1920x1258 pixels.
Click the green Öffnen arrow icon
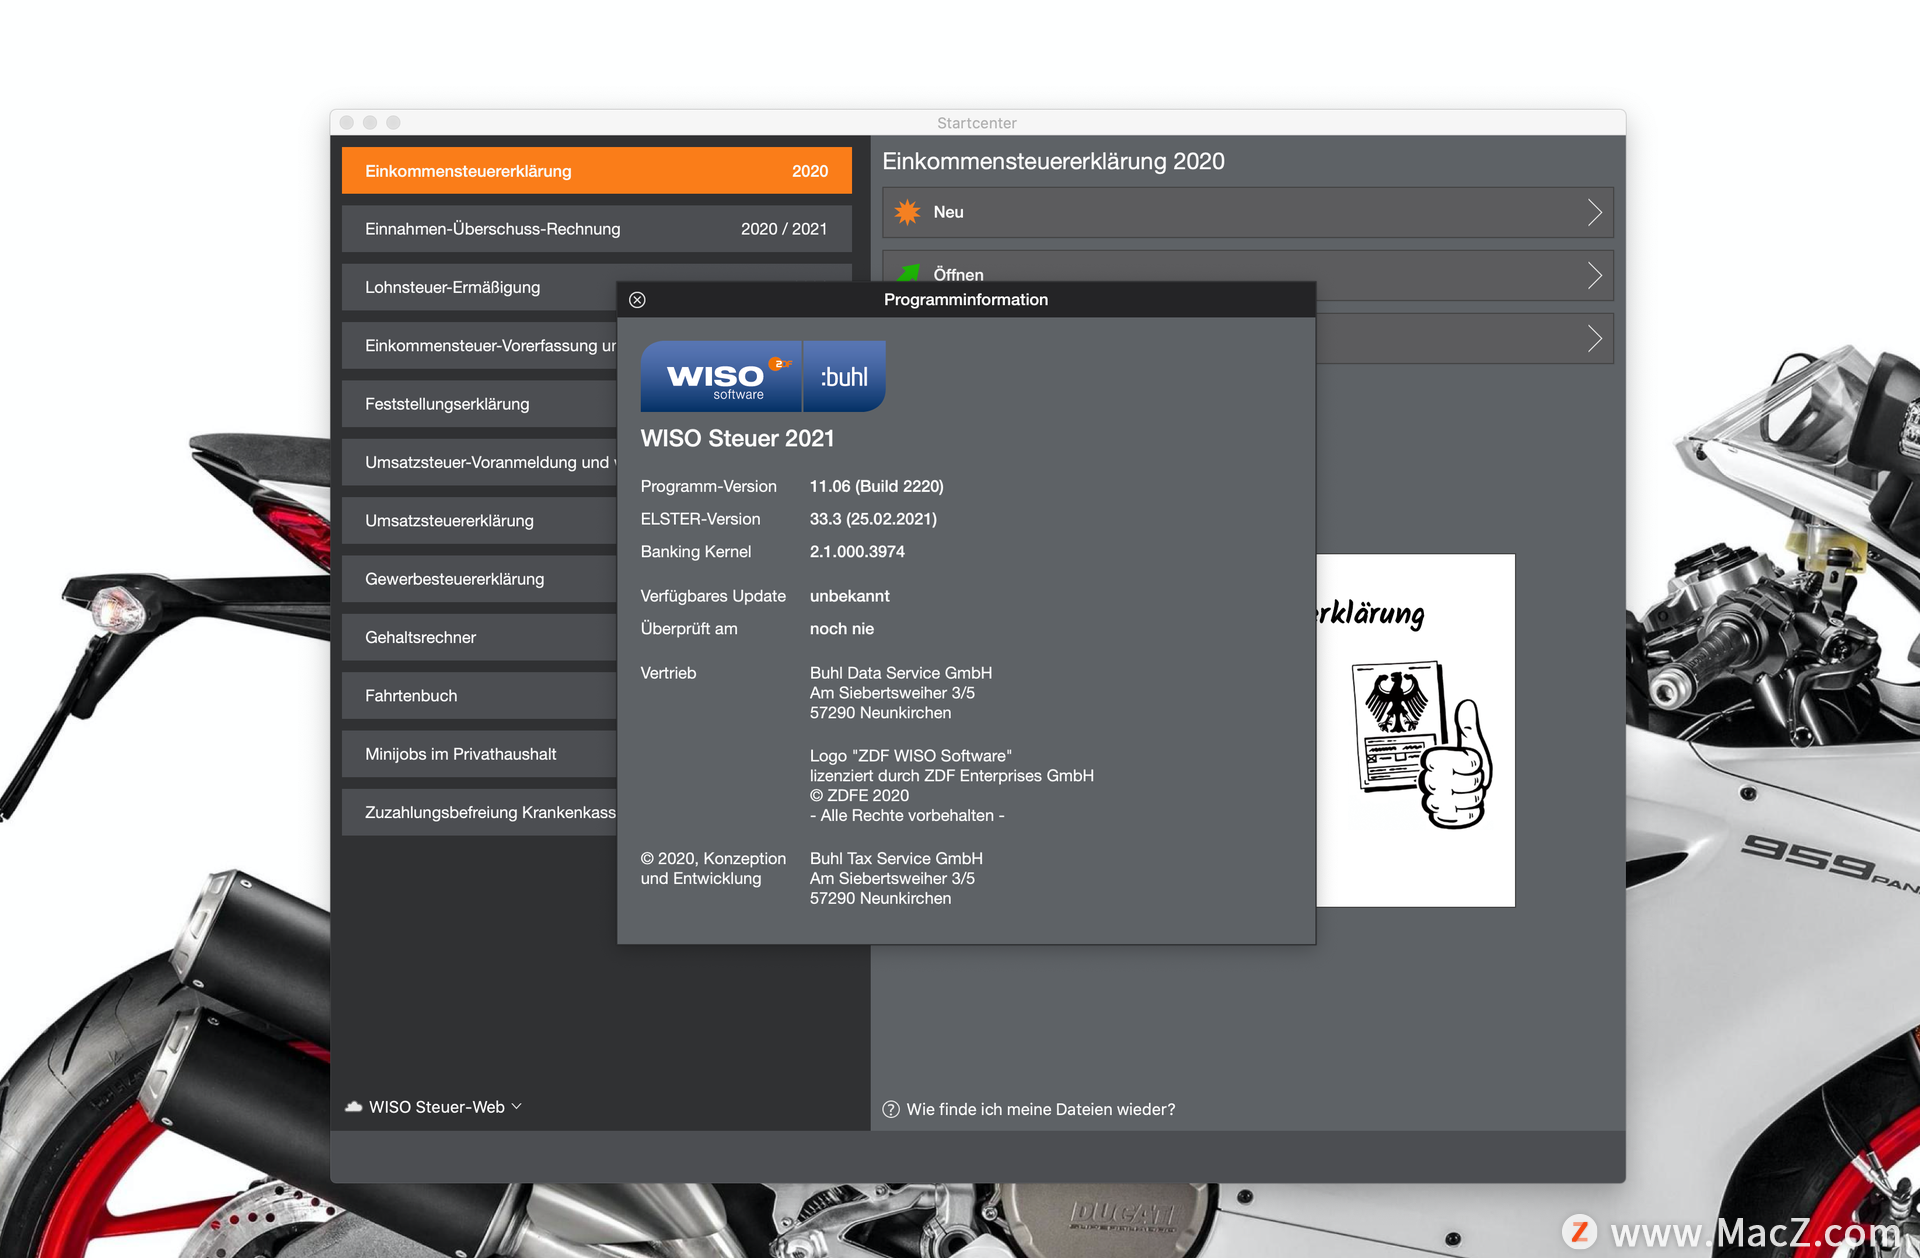tap(908, 273)
